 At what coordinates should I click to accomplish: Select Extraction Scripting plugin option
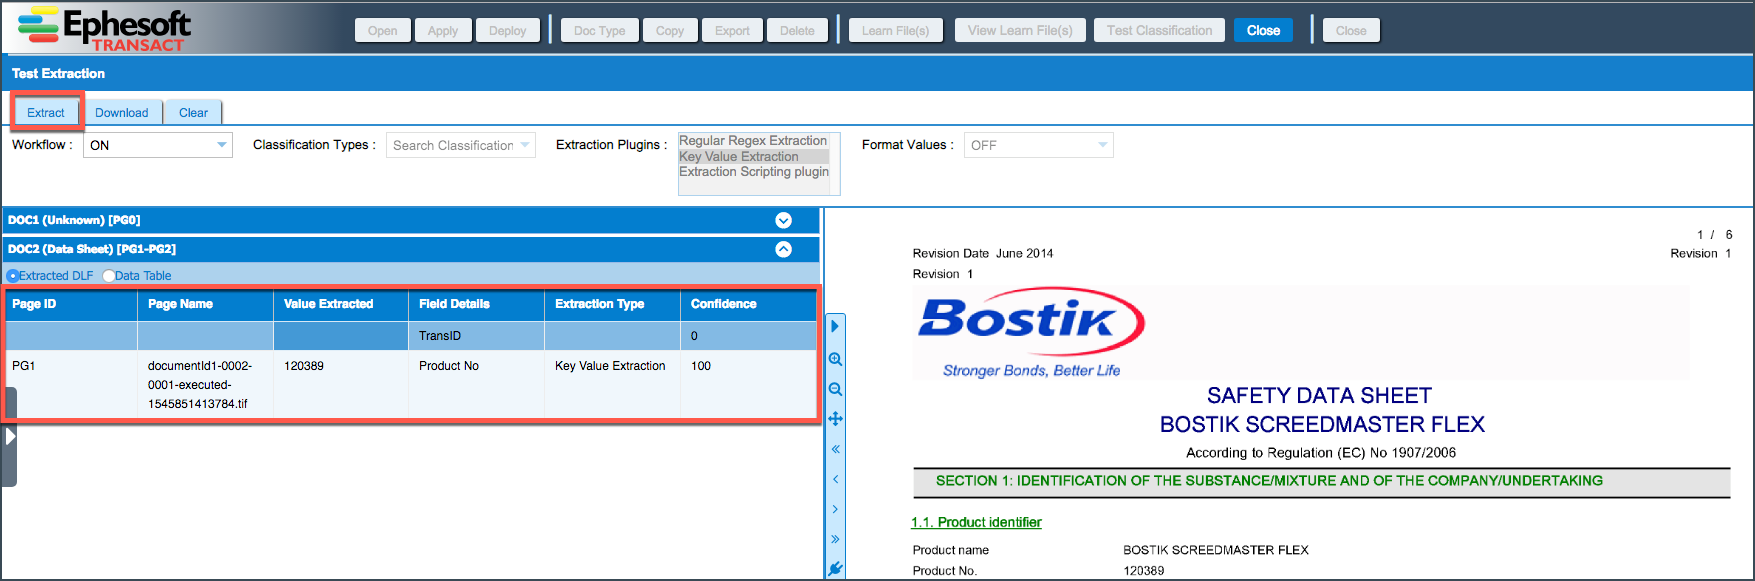[x=753, y=172]
